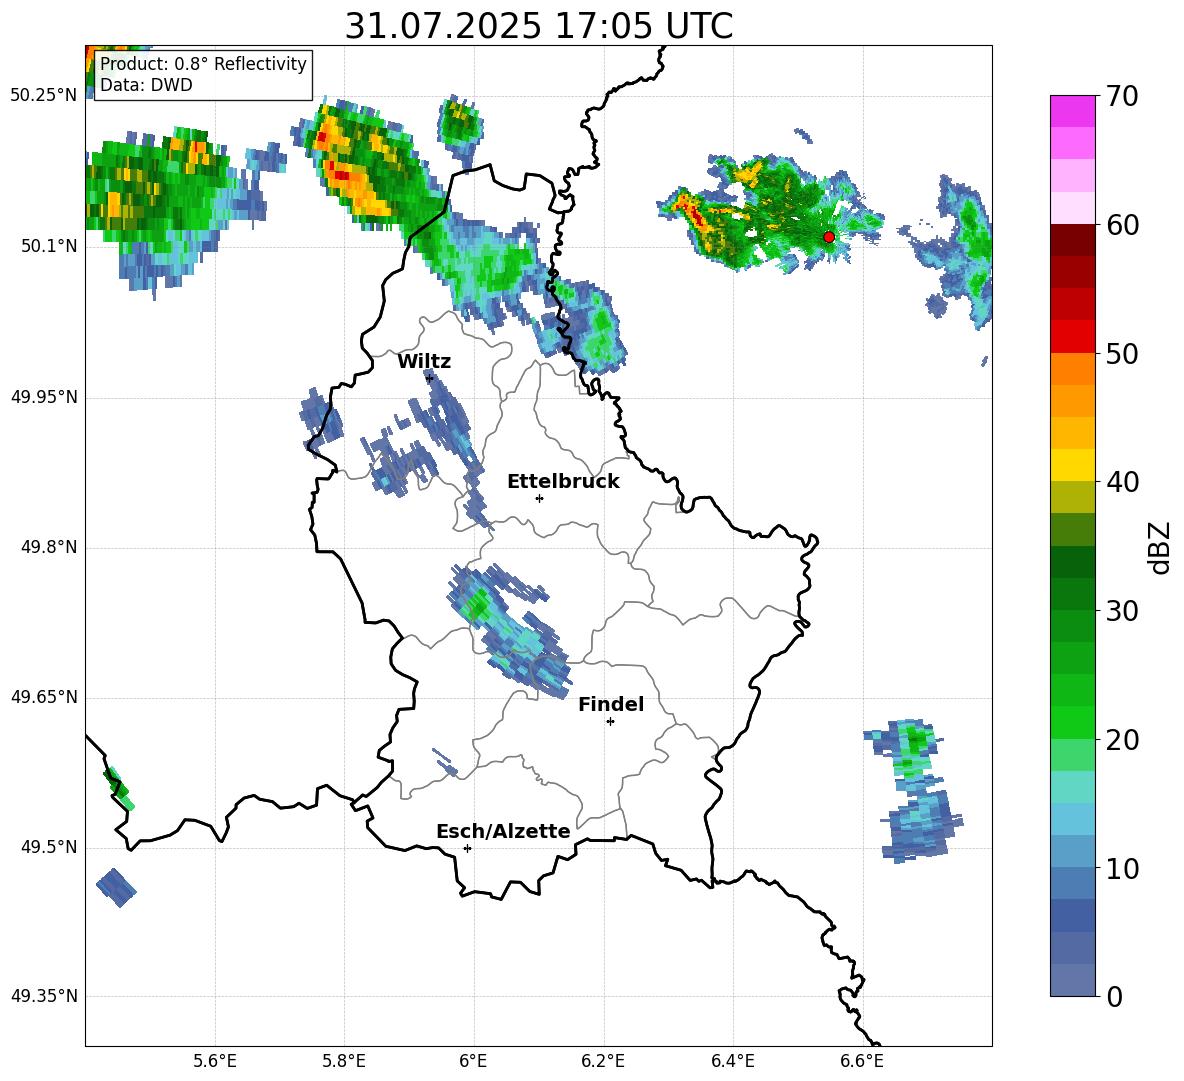Click the orange swatch just below 50 dBZ
1184x1081 pixels.
coord(1072,368)
